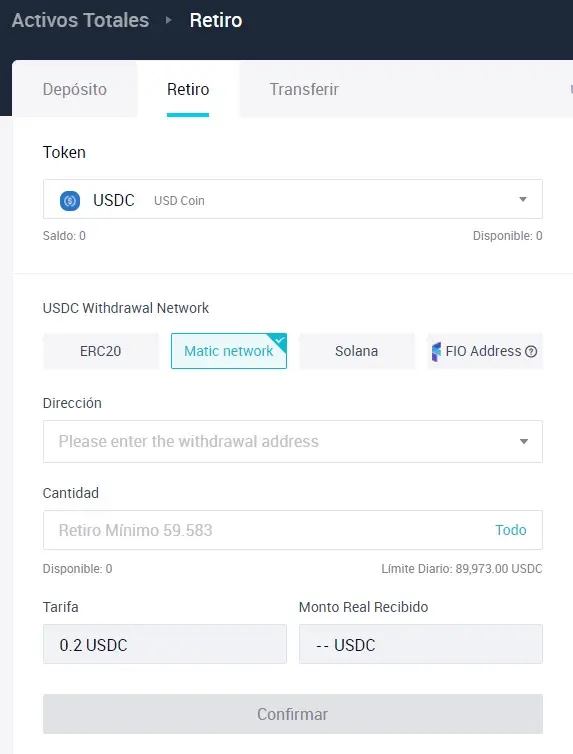573x754 pixels.
Task: Switch to the Transferir tab
Action: point(304,89)
